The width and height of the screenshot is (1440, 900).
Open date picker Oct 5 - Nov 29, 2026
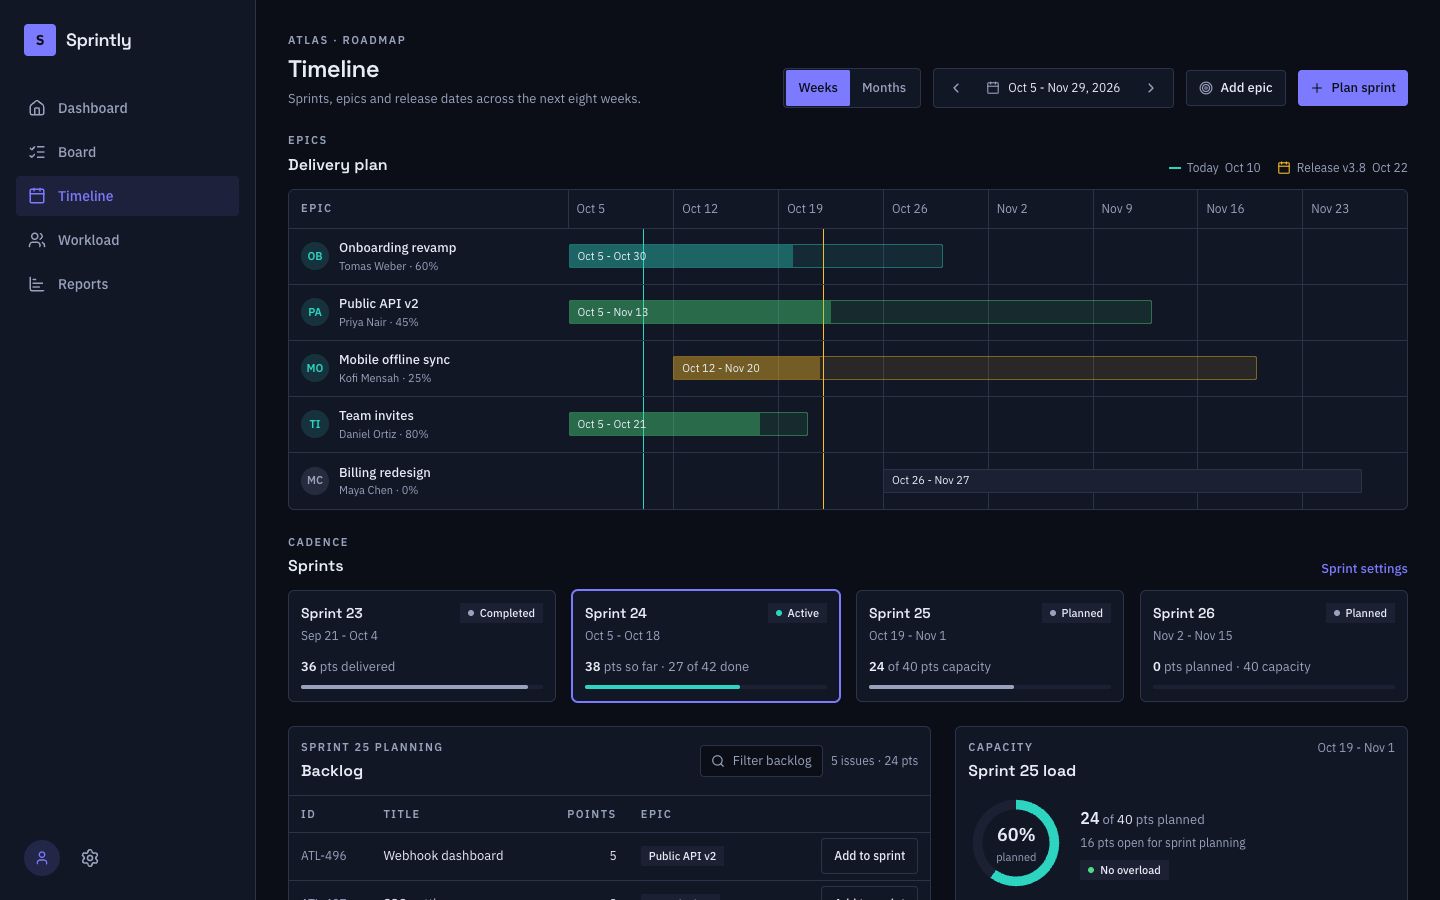[x=1053, y=88]
